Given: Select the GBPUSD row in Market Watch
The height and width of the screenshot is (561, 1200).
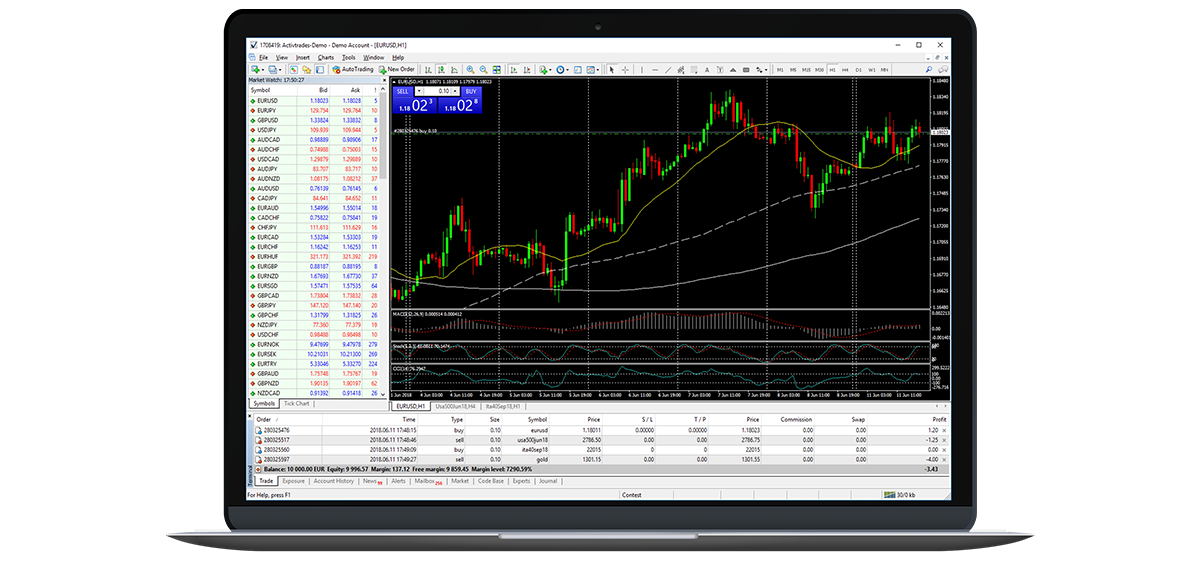Looking at the screenshot, I should coord(316,120).
